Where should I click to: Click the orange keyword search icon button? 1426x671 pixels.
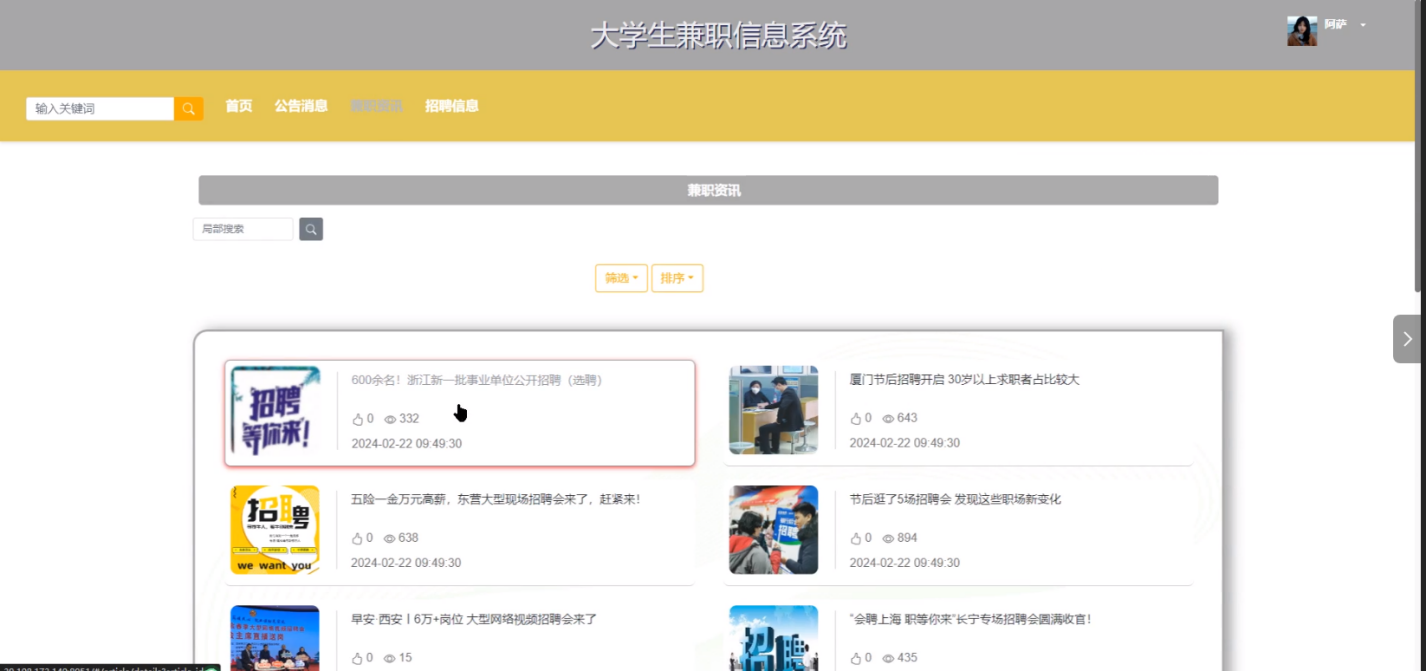click(x=189, y=109)
